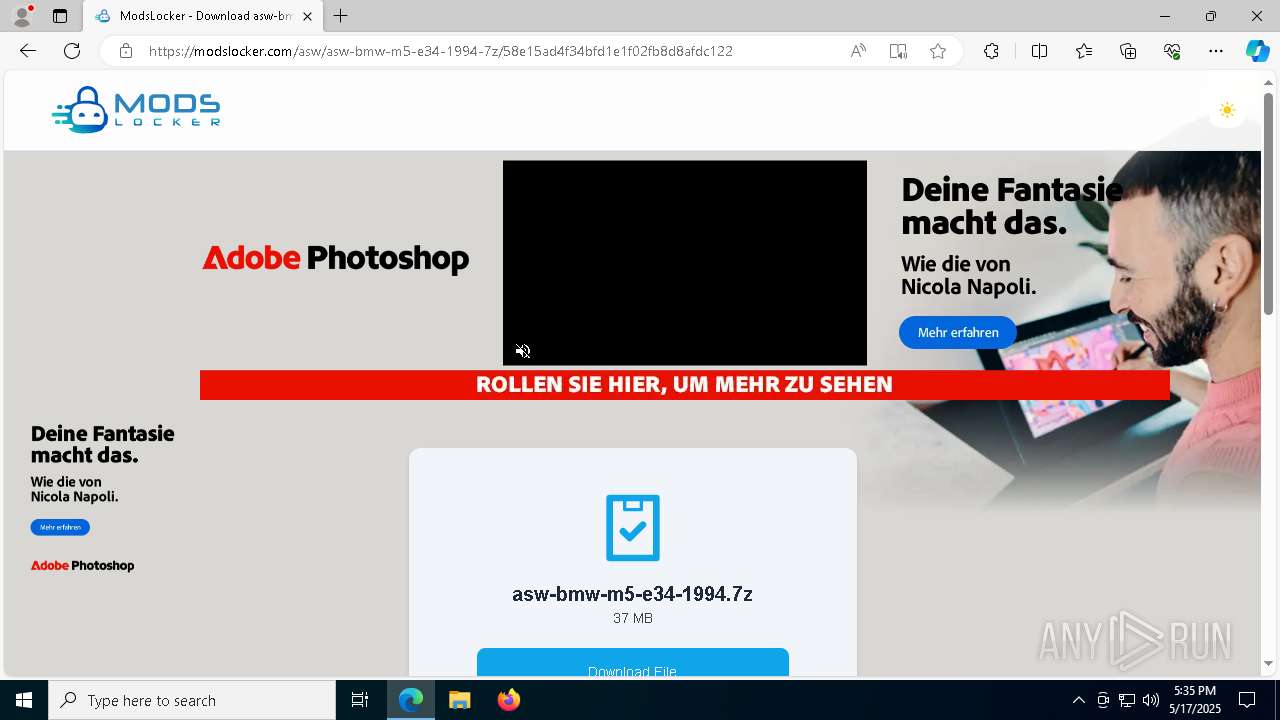
Task: Unmute the ad video
Action: pos(523,351)
